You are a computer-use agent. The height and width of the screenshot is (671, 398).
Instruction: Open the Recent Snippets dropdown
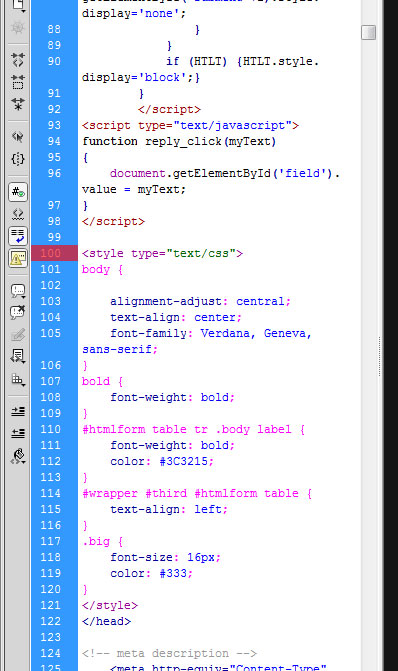18,356
